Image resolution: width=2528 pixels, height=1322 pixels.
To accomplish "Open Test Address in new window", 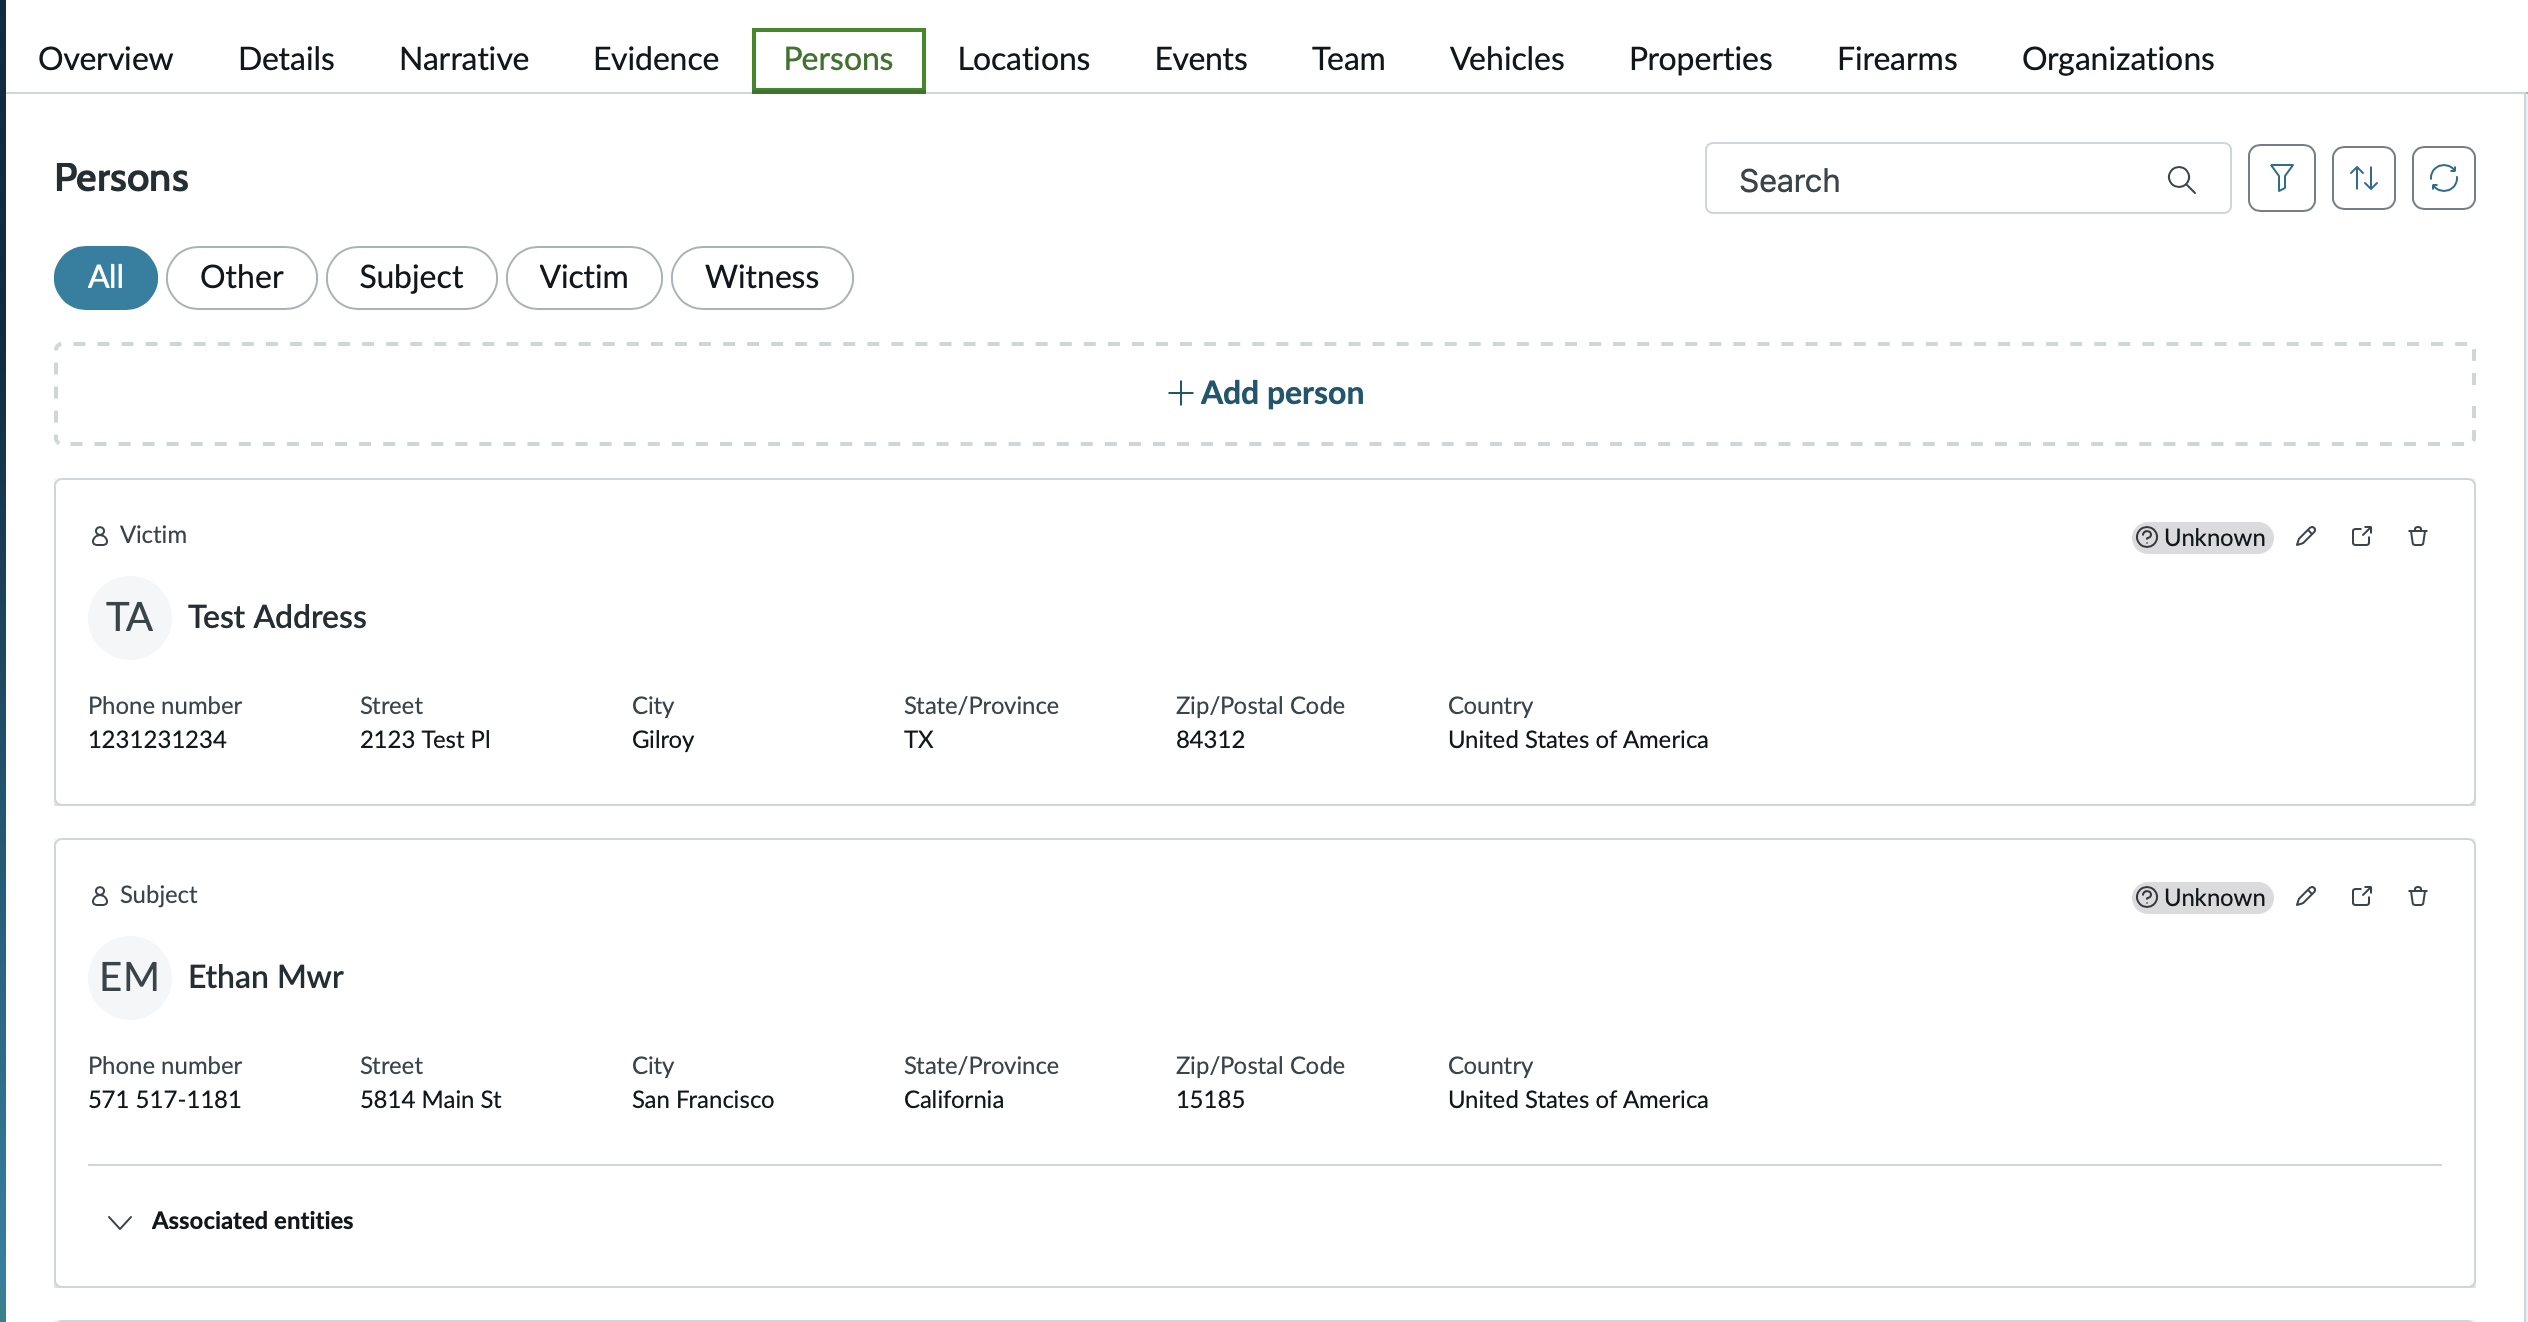I will point(2362,537).
